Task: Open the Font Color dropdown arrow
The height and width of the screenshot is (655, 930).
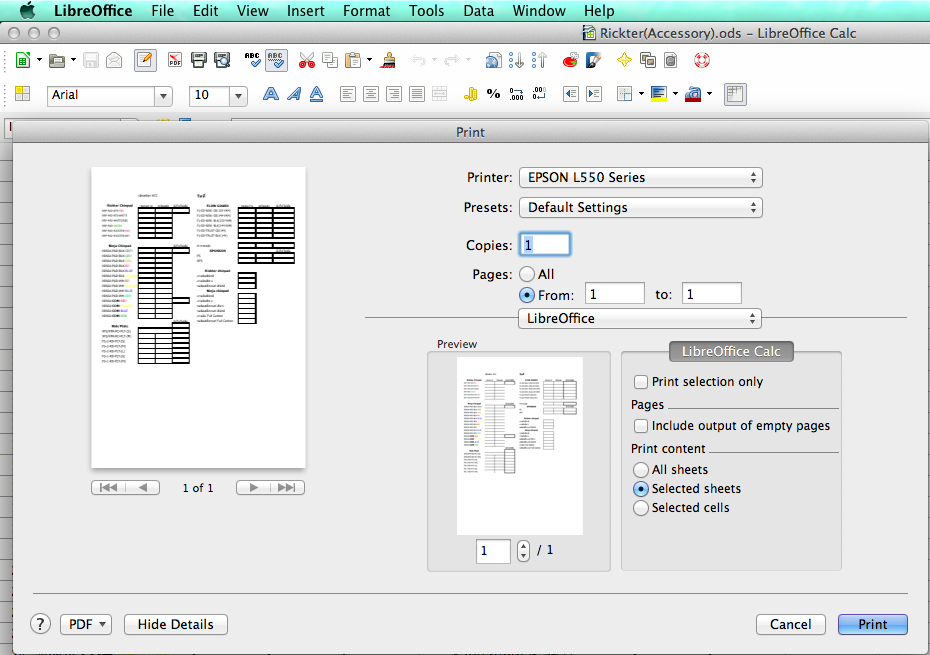Action: tap(709, 94)
